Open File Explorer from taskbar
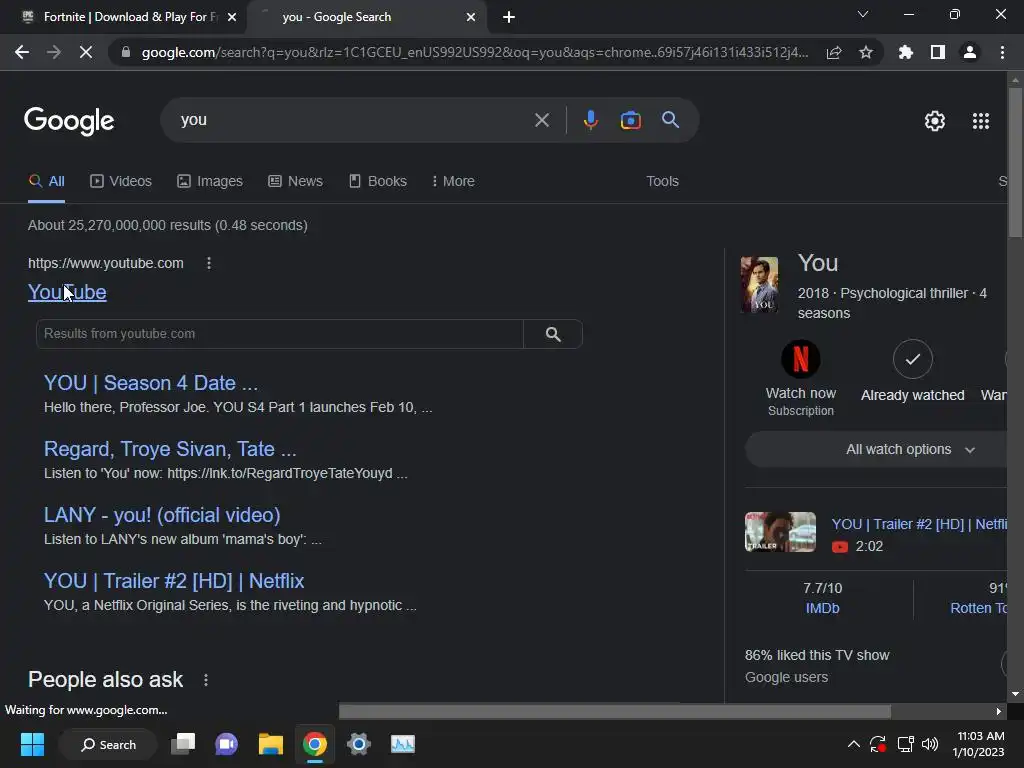Screen dimensions: 1024x768 pos(270,744)
